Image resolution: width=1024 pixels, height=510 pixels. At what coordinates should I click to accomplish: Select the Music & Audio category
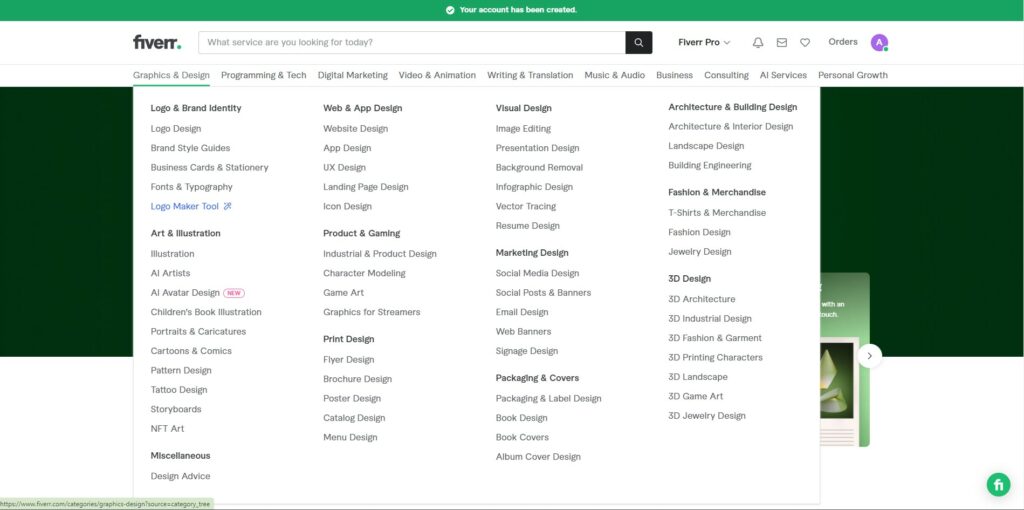click(x=615, y=75)
